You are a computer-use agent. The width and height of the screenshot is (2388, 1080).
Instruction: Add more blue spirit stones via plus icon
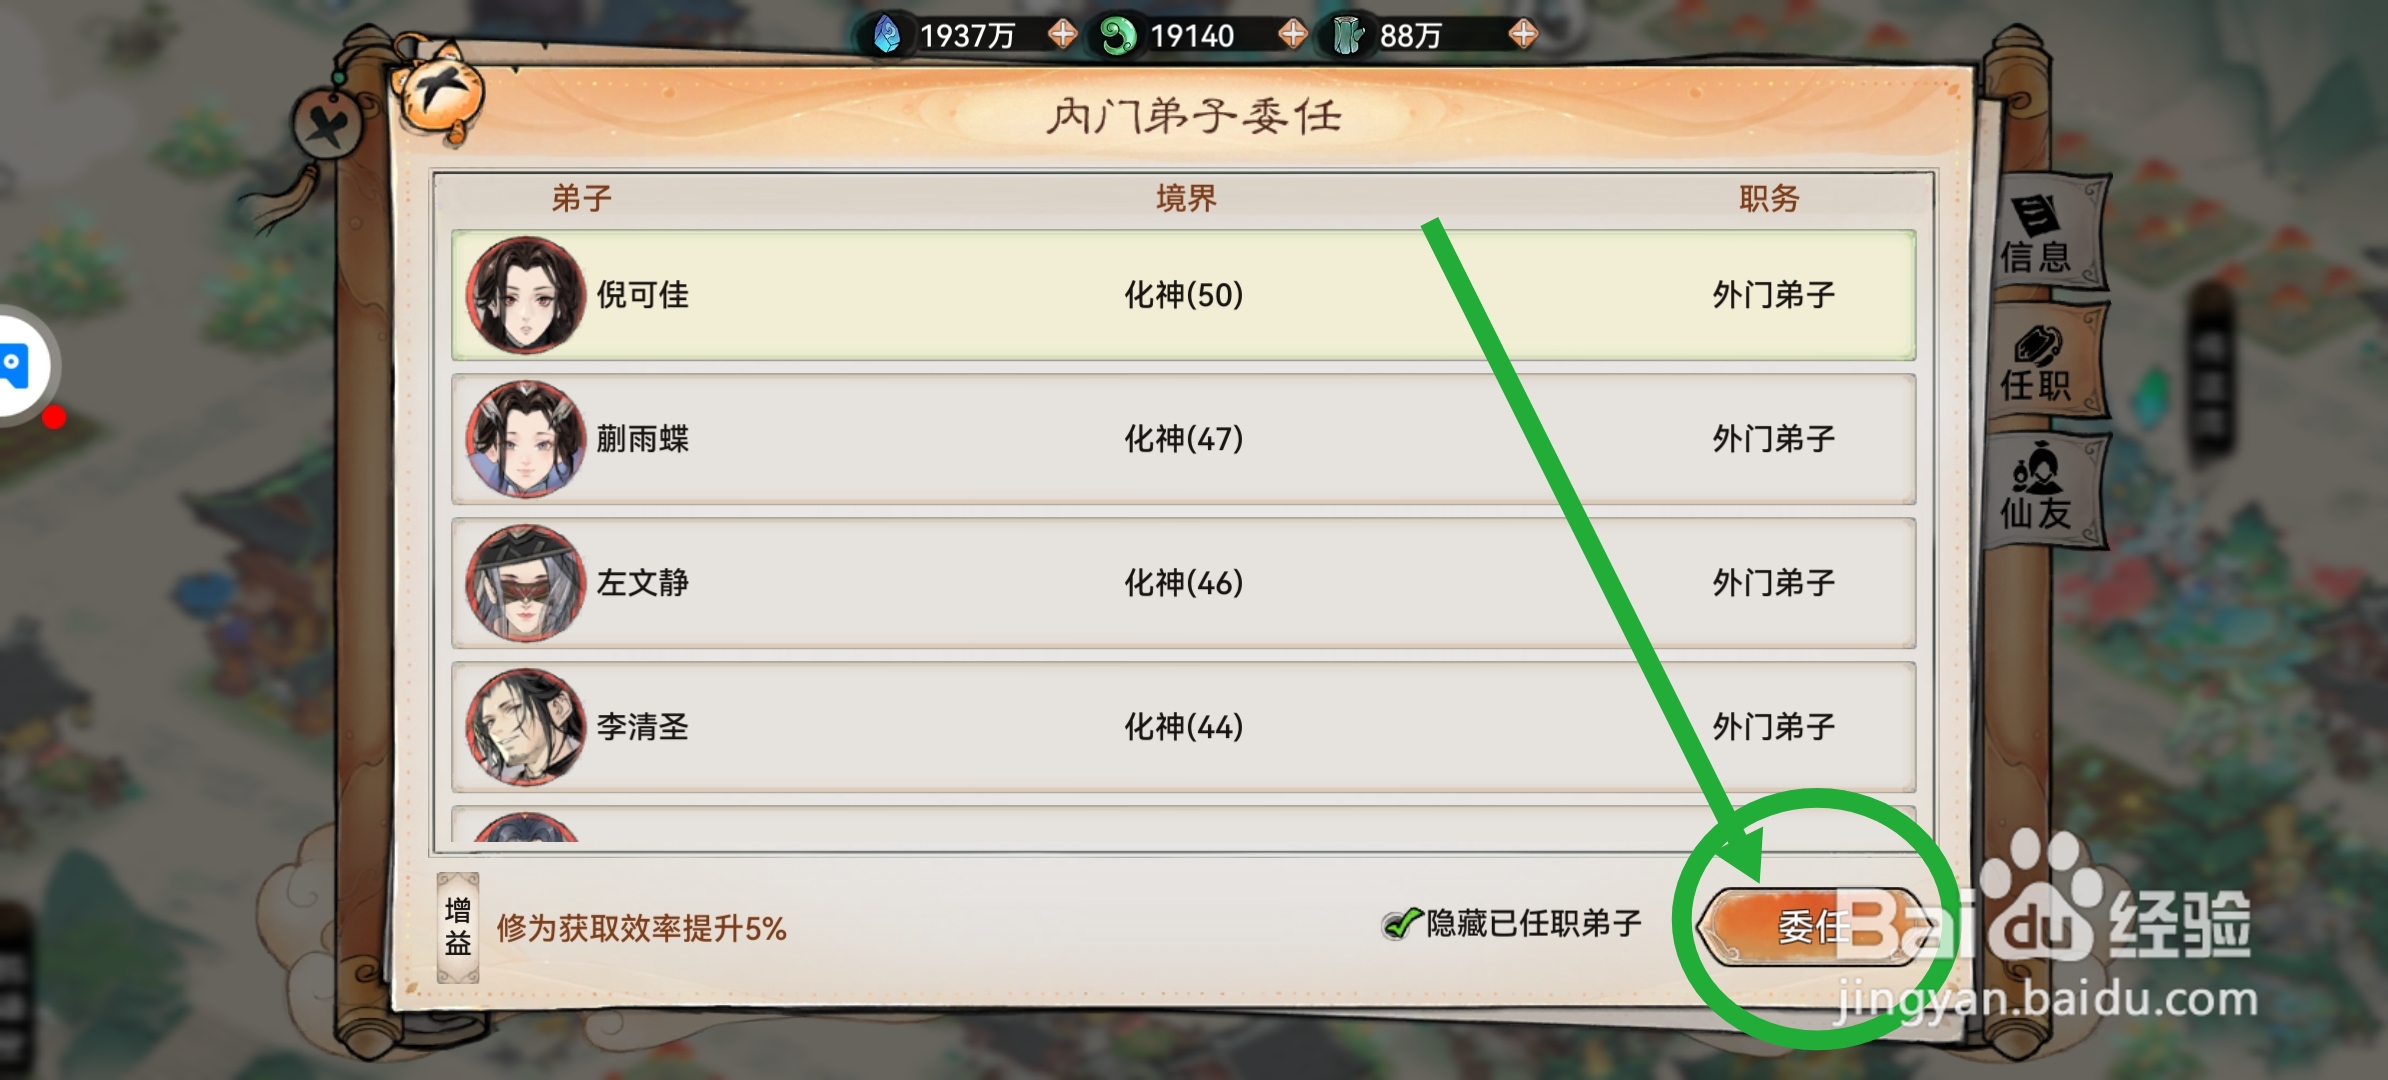coord(1062,35)
